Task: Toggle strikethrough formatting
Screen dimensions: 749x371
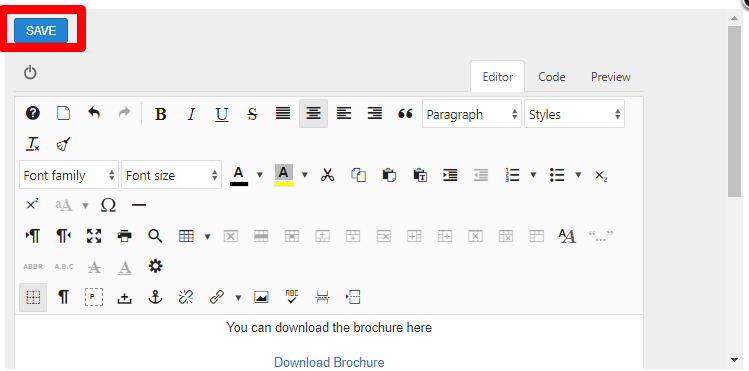Action: point(252,114)
